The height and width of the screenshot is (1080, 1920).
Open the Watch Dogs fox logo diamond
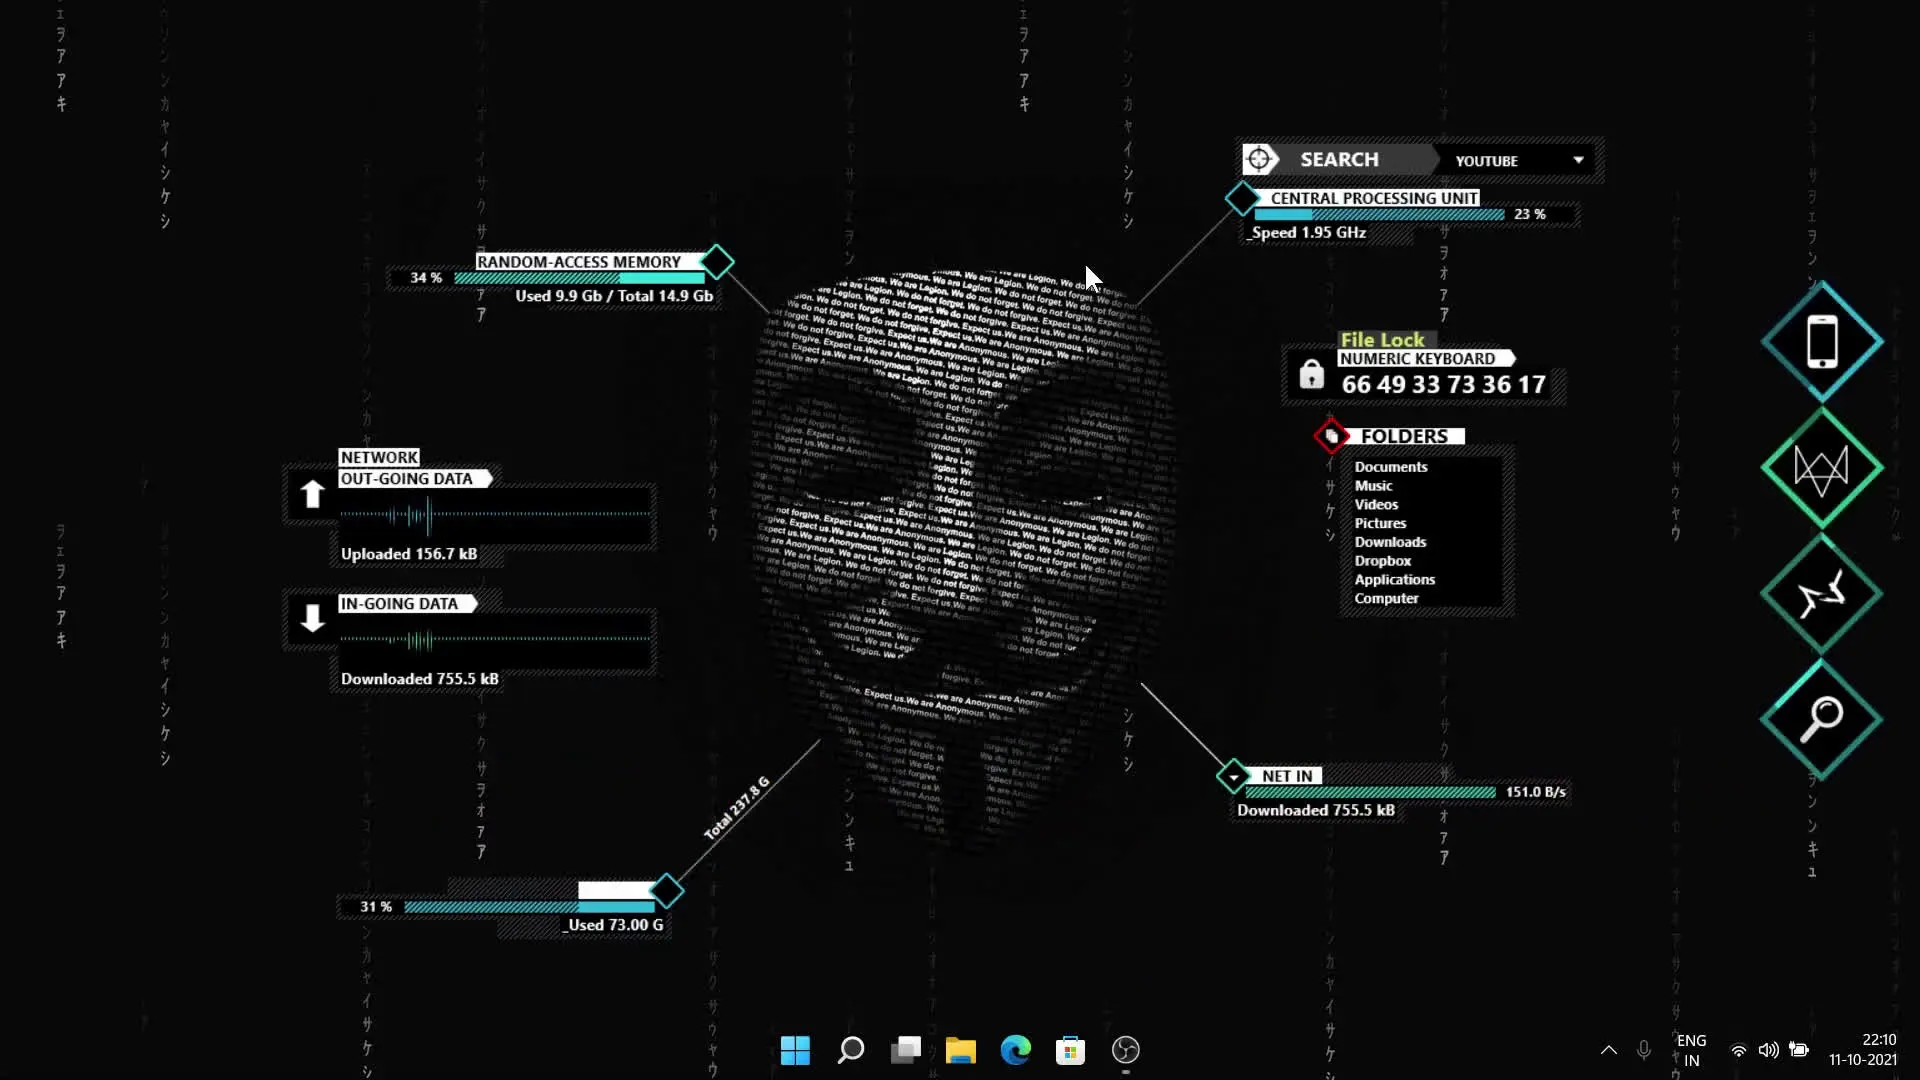pyautogui.click(x=1822, y=468)
